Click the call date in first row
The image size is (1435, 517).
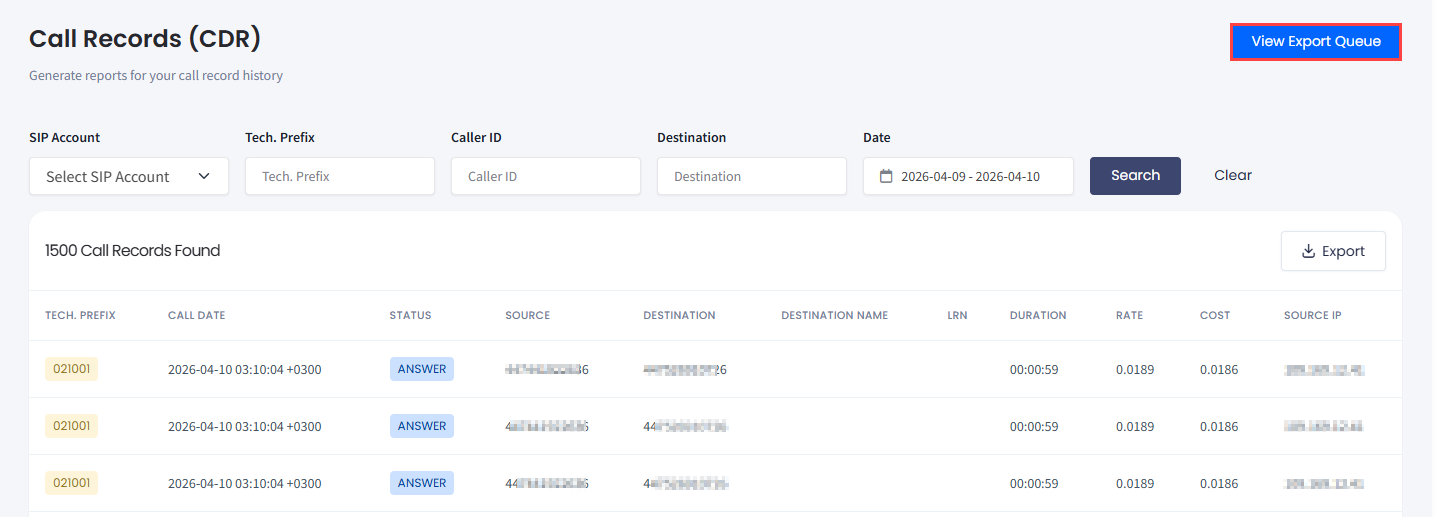[x=245, y=370]
